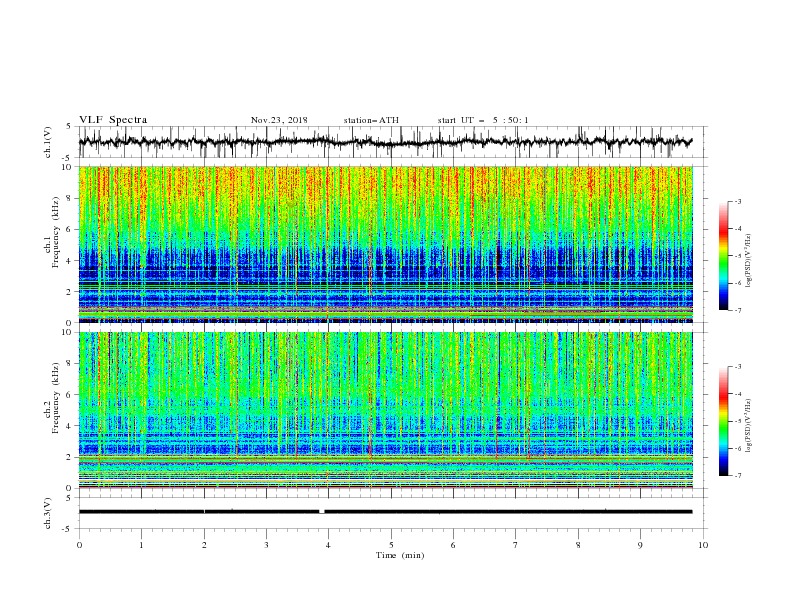
Task: Click the "-7" label on lower color bar
Action: [x=738, y=476]
